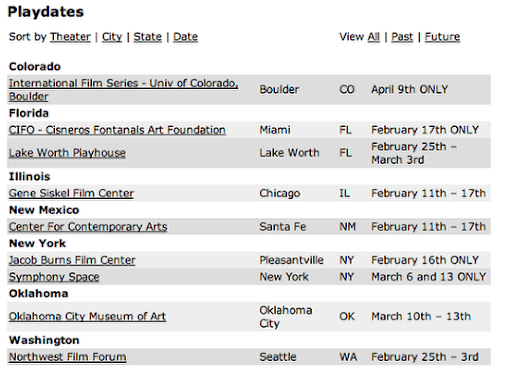The height and width of the screenshot is (381, 512).
Task: Sort playdates by City
Action: [x=112, y=37]
